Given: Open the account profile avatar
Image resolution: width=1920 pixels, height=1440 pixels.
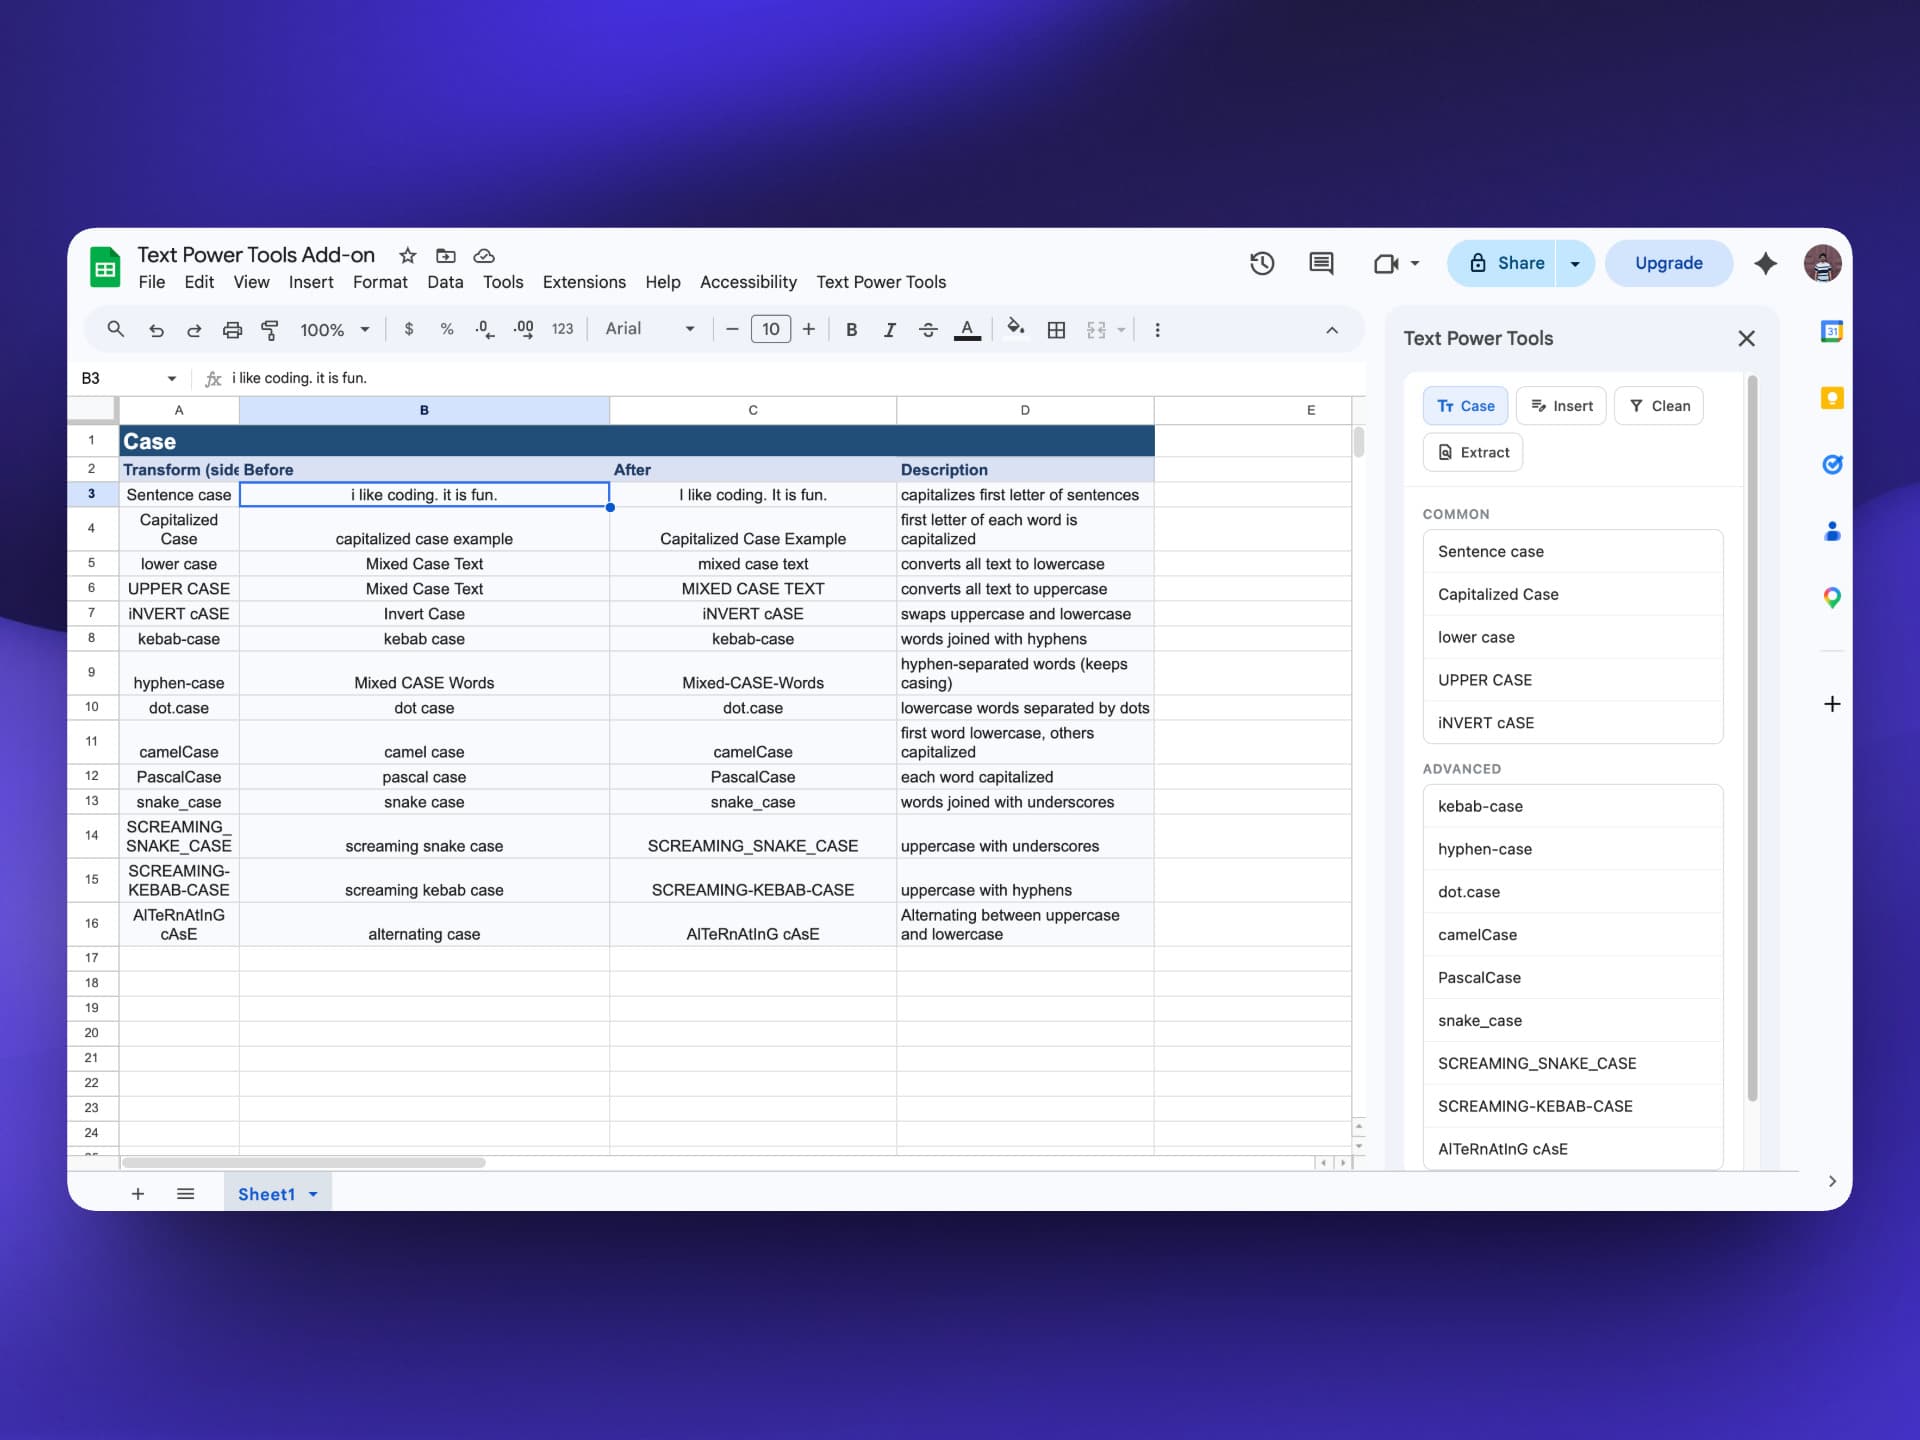Looking at the screenshot, I should click(1822, 264).
